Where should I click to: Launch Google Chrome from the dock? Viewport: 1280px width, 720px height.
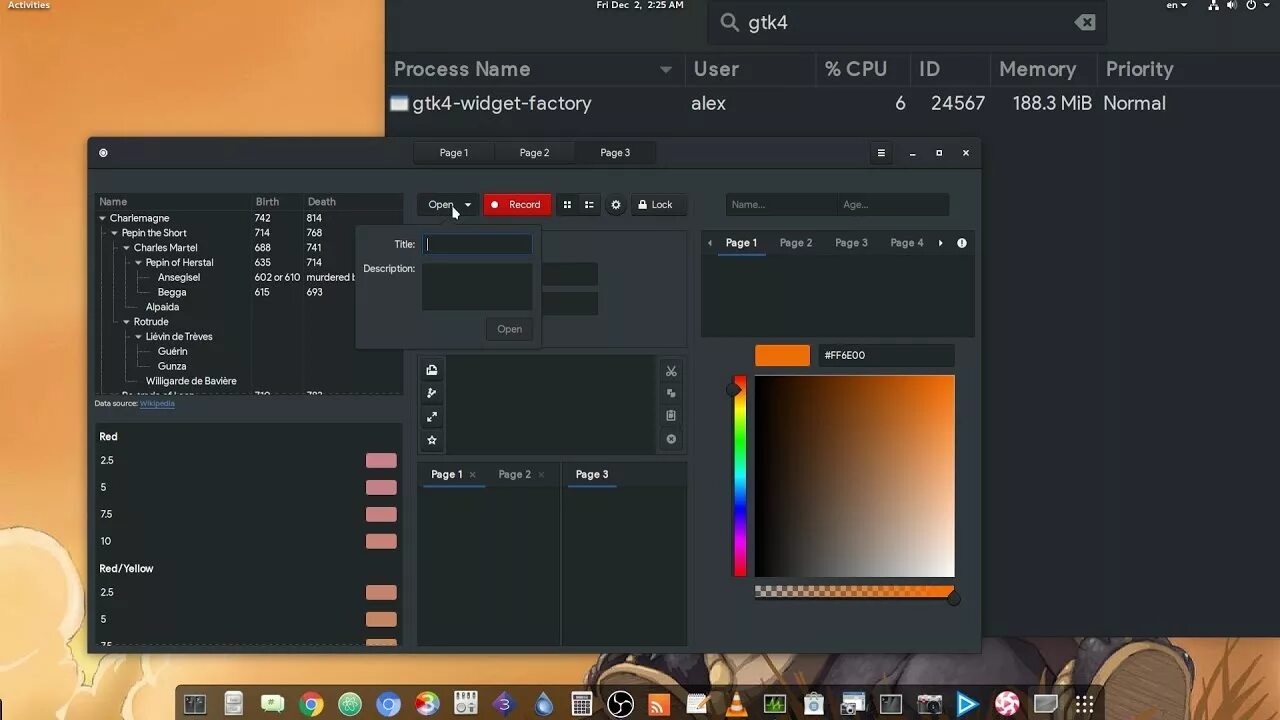pyautogui.click(x=311, y=704)
